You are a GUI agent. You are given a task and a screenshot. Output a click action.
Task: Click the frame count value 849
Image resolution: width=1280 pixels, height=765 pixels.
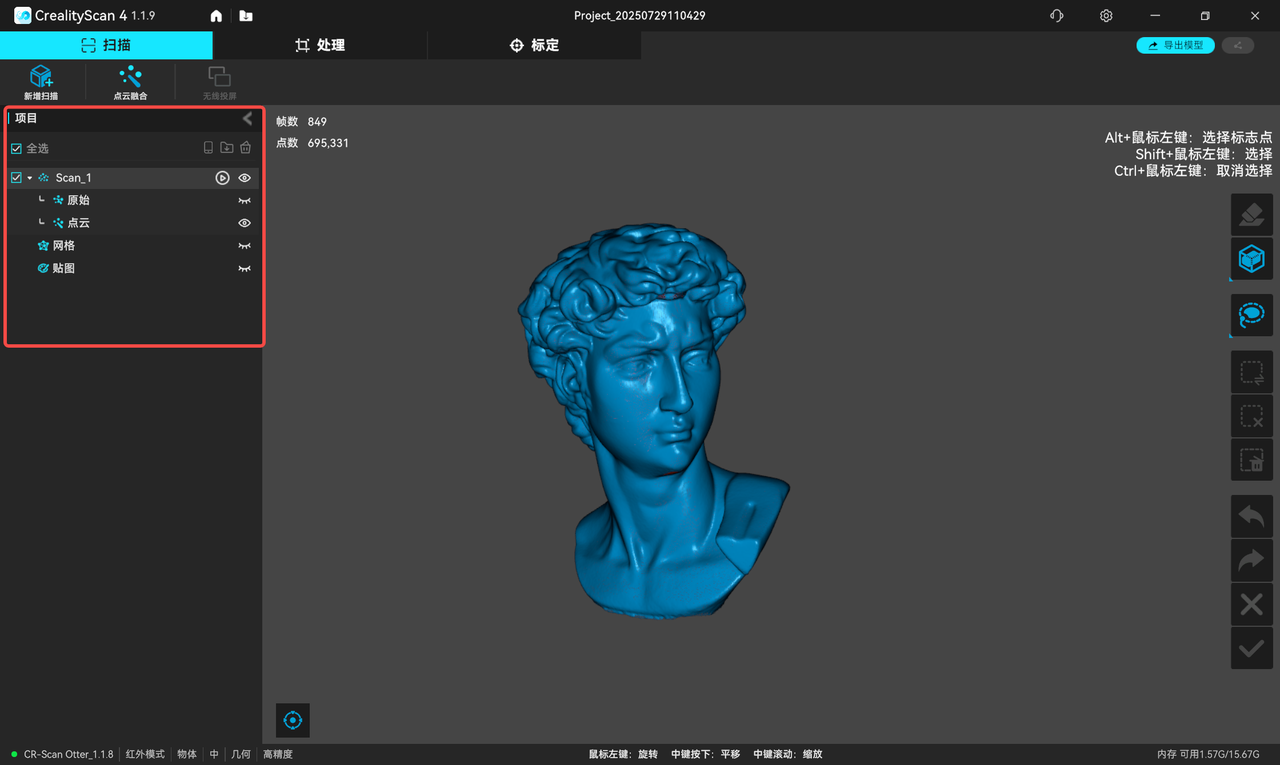(317, 122)
